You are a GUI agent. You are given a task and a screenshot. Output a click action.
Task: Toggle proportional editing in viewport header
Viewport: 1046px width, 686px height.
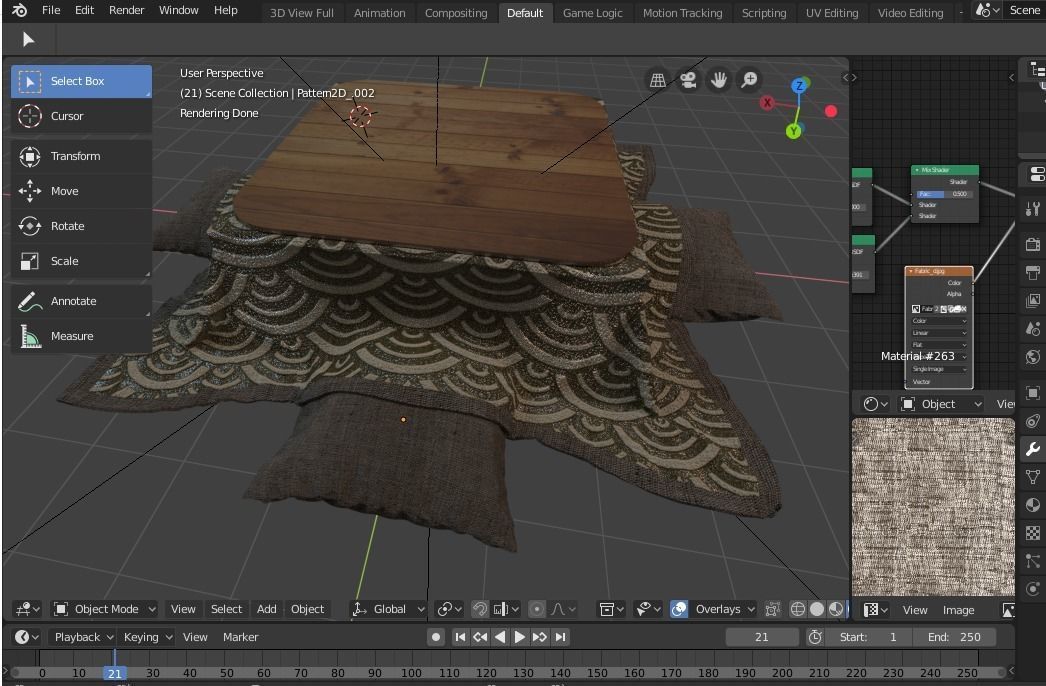pos(536,609)
